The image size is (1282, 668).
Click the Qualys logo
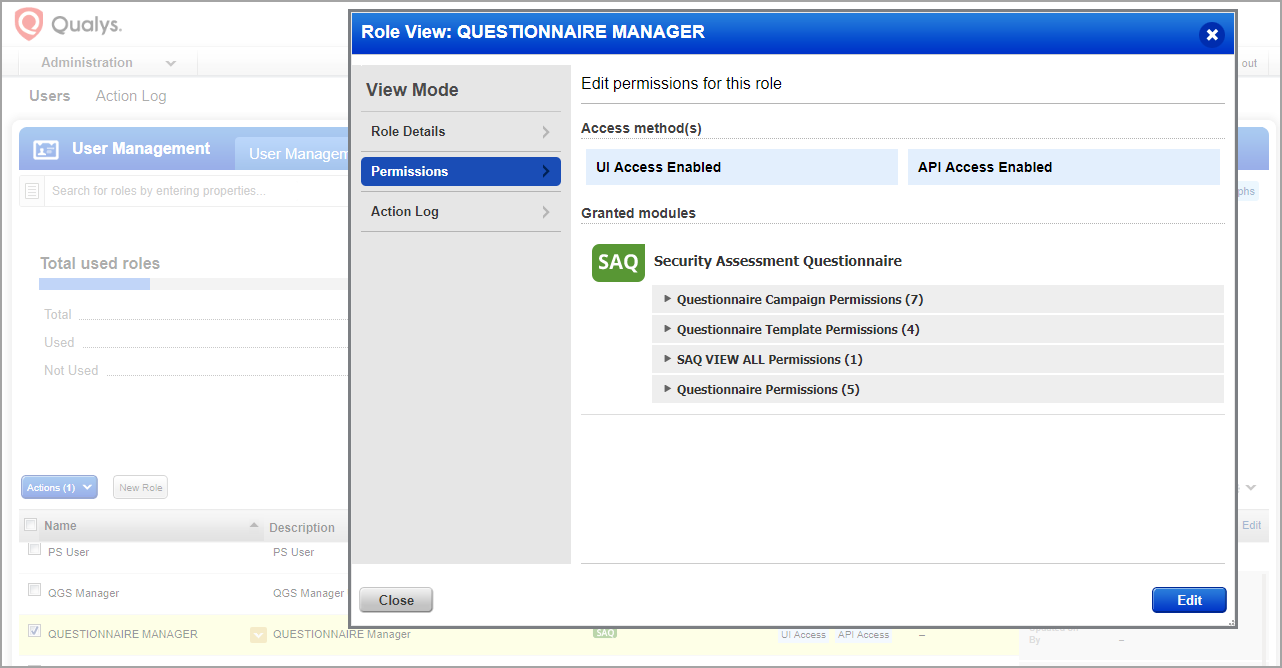(x=68, y=24)
